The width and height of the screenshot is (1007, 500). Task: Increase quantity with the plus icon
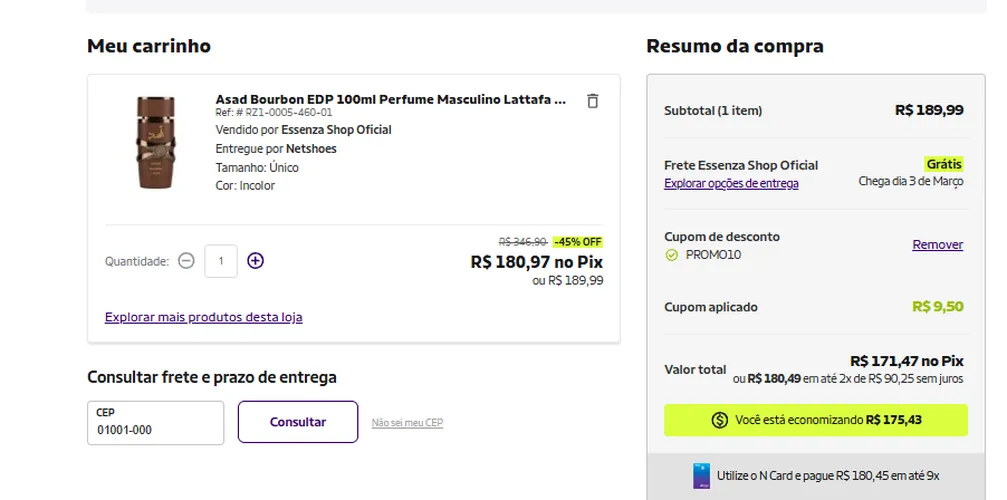(x=256, y=261)
